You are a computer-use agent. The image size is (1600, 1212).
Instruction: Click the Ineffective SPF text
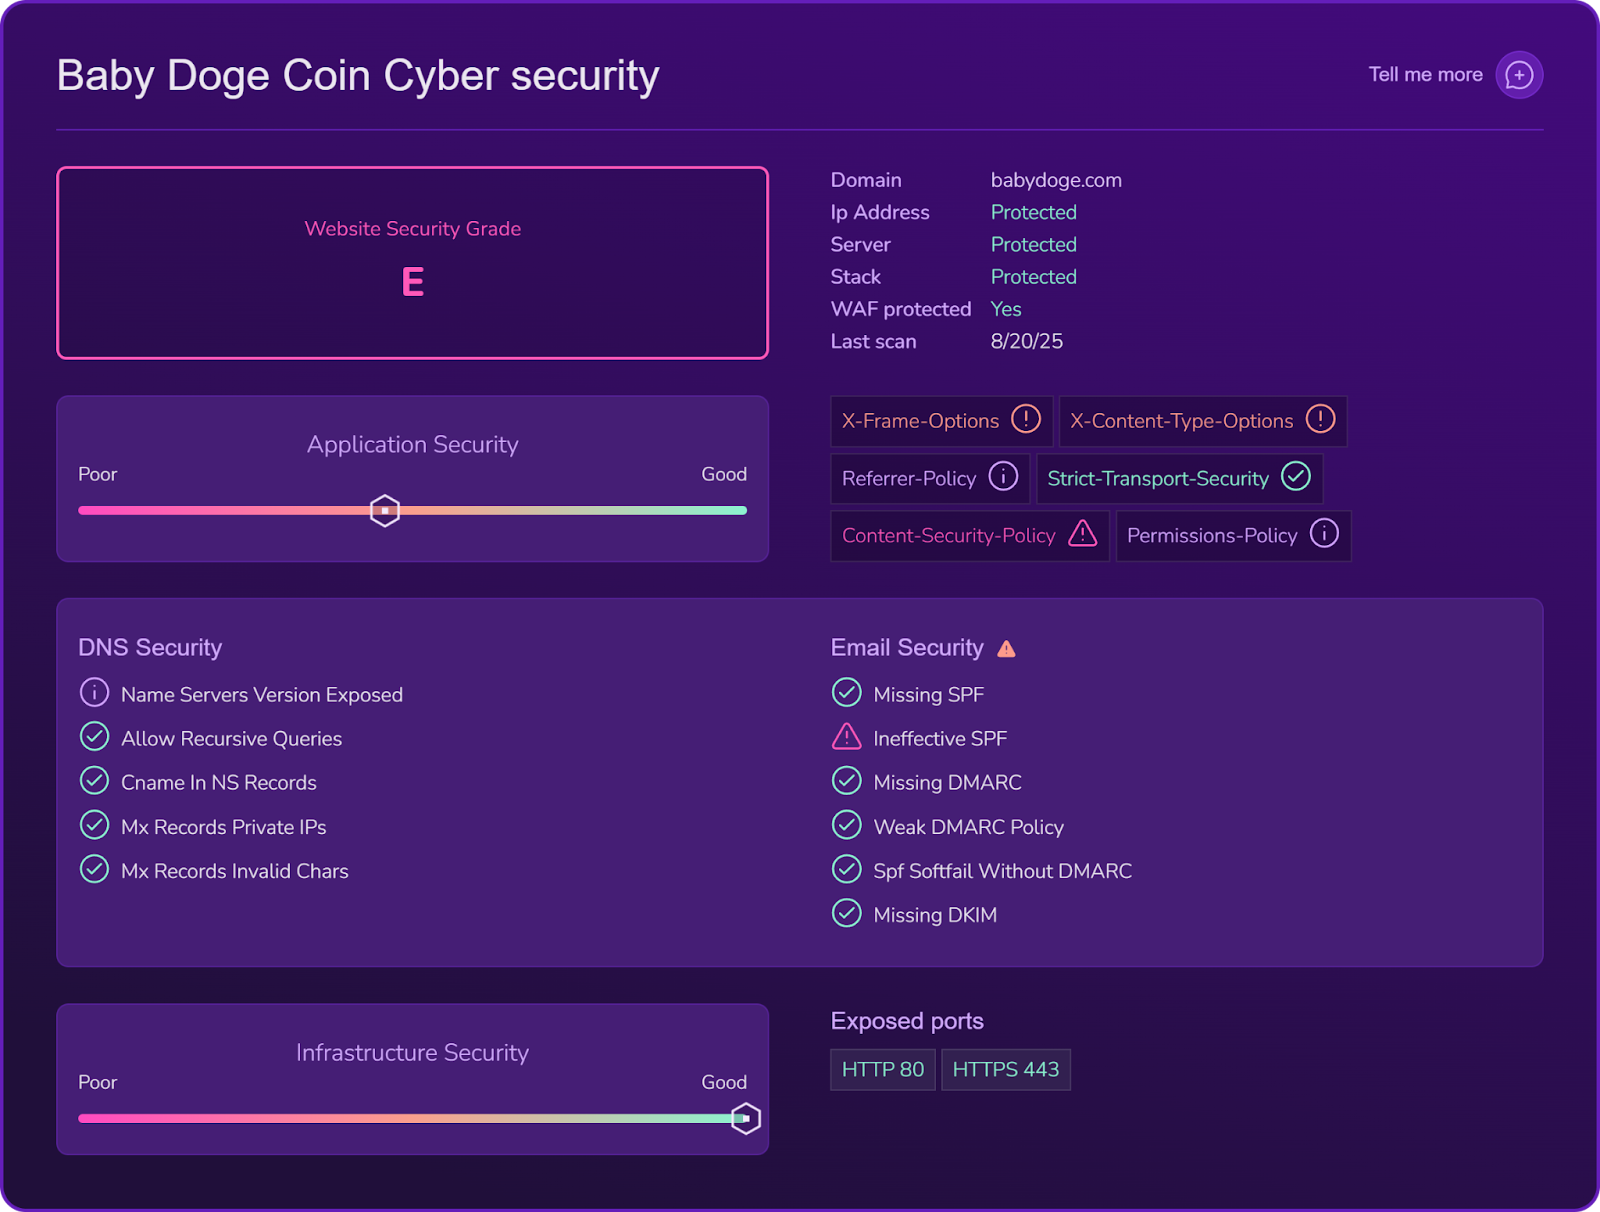click(940, 739)
